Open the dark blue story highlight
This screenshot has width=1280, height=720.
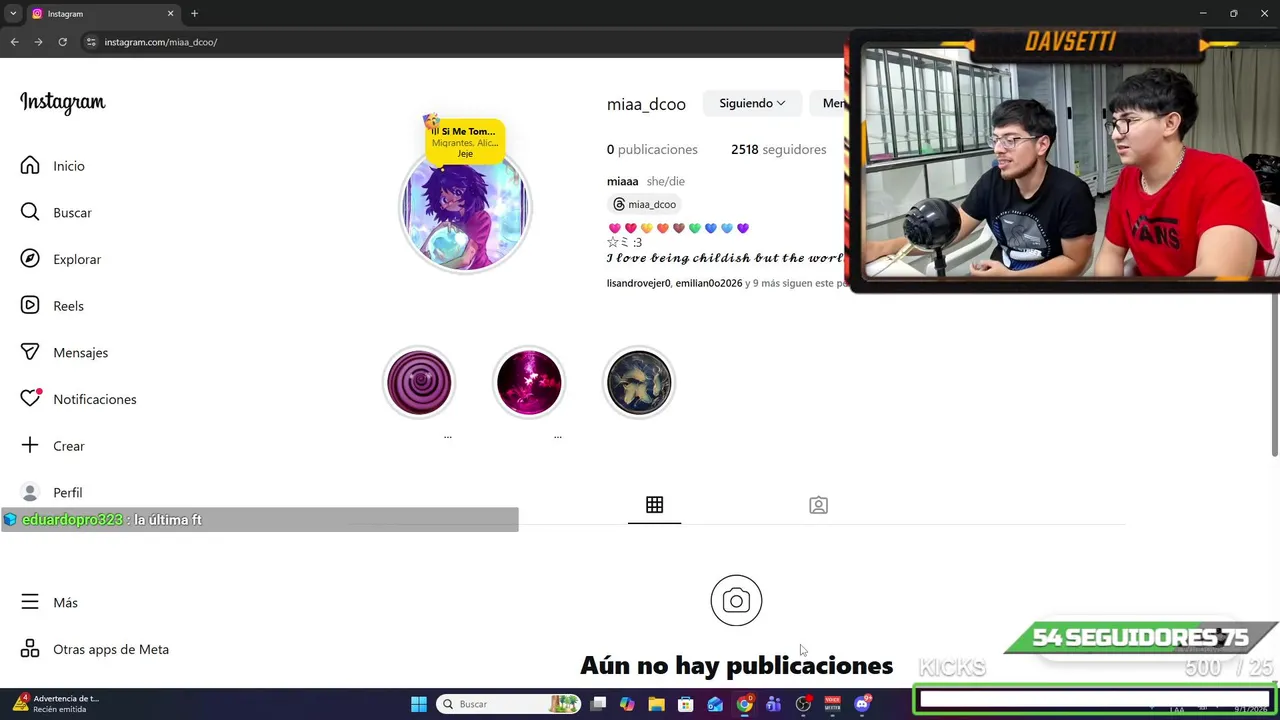tap(639, 382)
